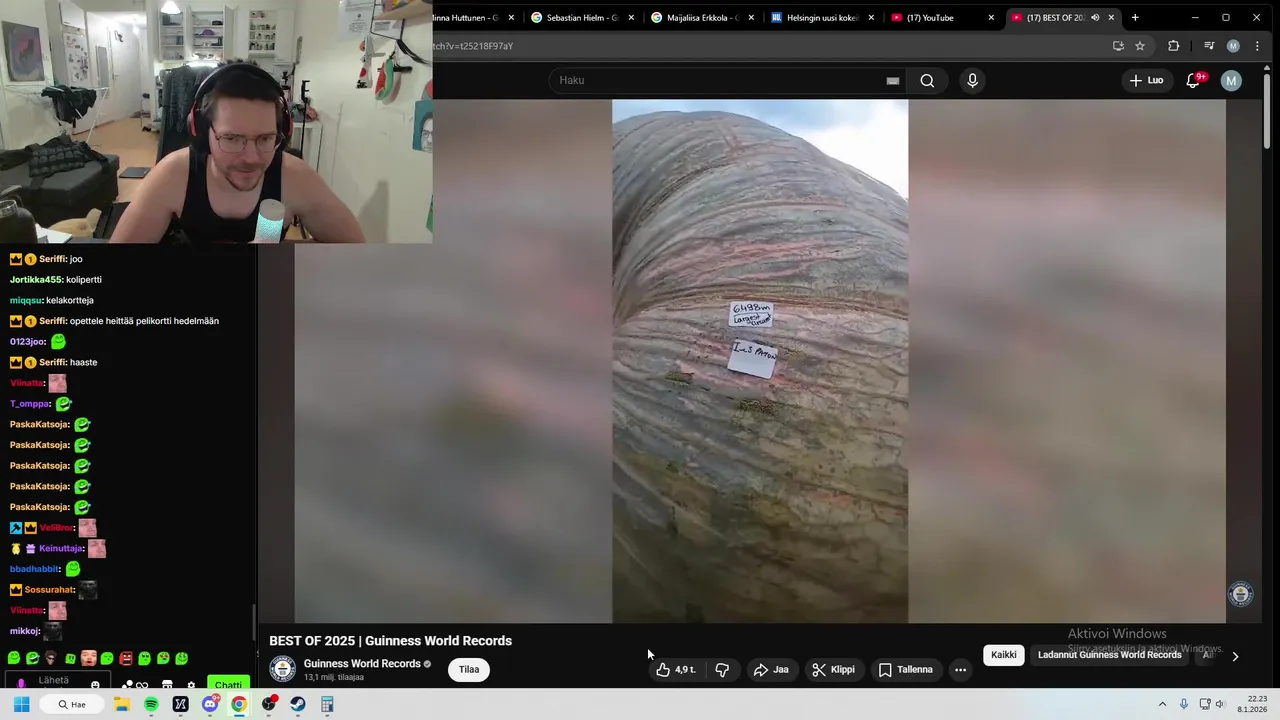Image resolution: width=1280 pixels, height=720 pixels.
Task: Like the video with thumbs-up button
Action: click(x=676, y=670)
